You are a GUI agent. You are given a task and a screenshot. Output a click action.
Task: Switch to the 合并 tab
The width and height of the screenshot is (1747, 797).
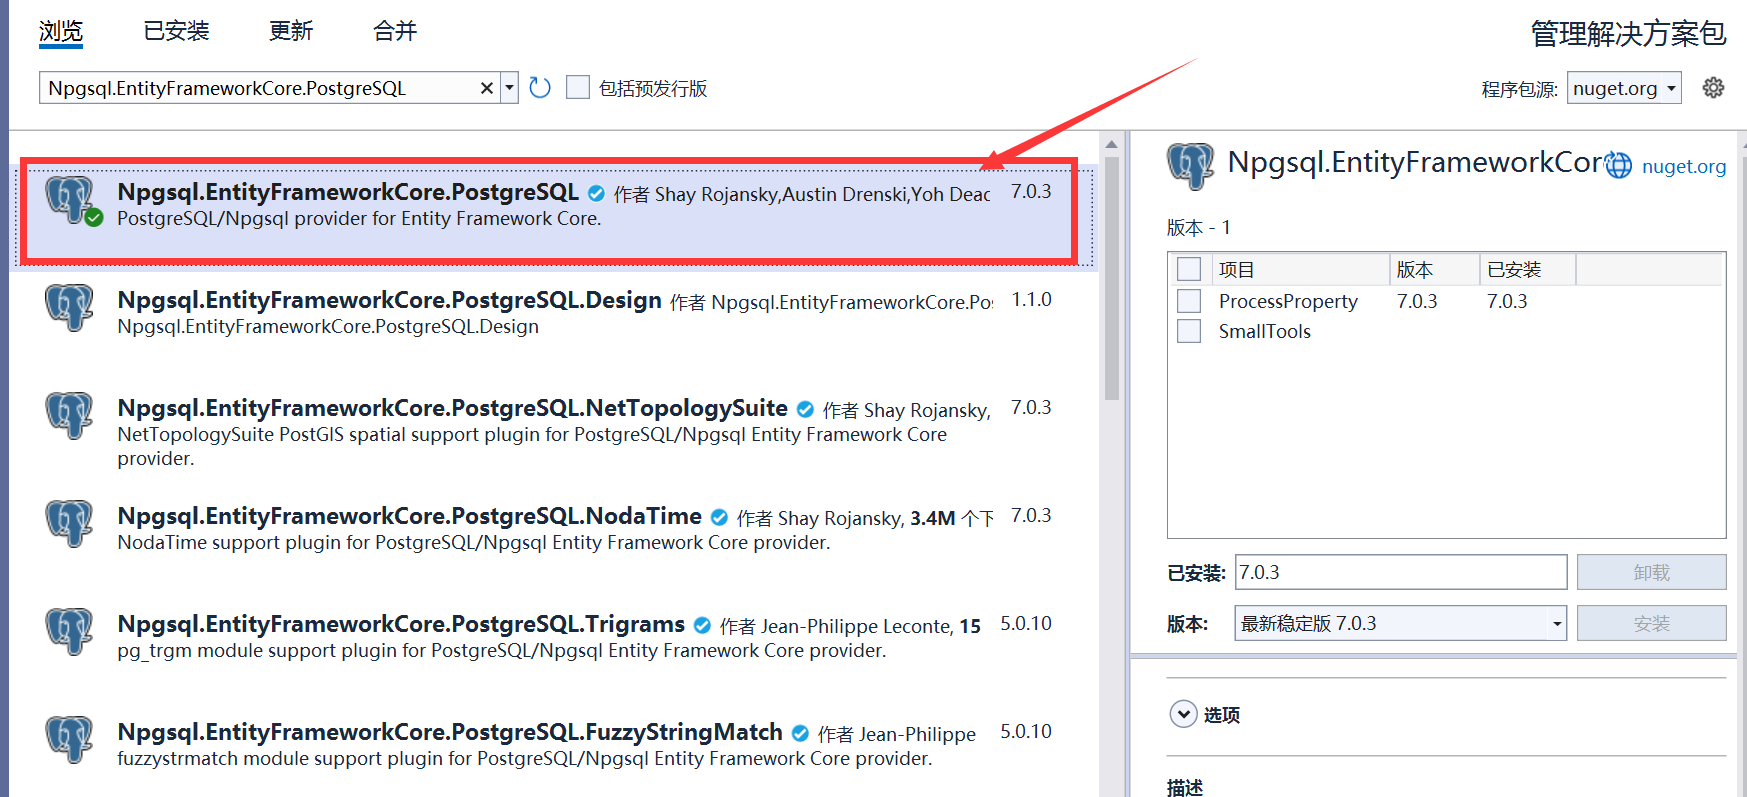point(395,31)
